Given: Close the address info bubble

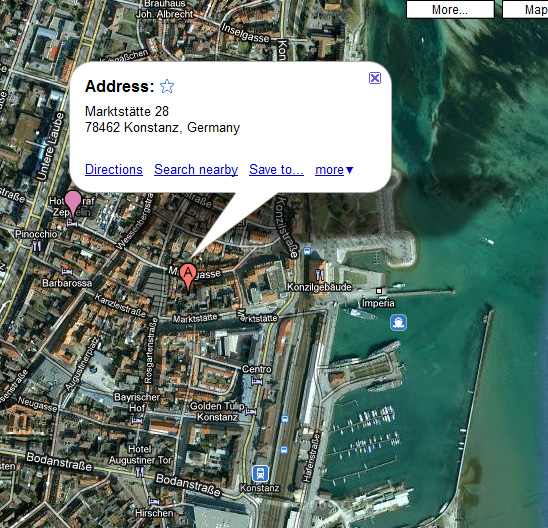Looking at the screenshot, I should (x=375, y=78).
